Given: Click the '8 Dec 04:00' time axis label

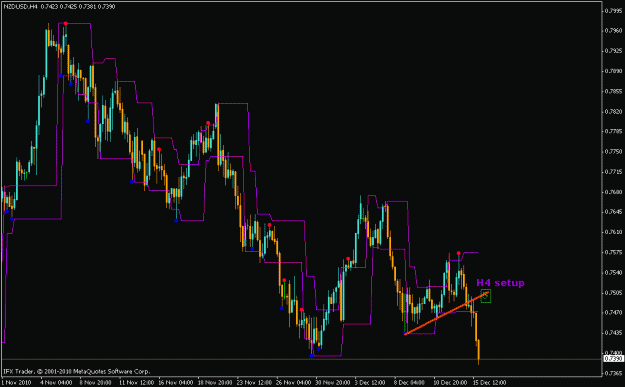Looking at the screenshot, I should click(x=409, y=383).
